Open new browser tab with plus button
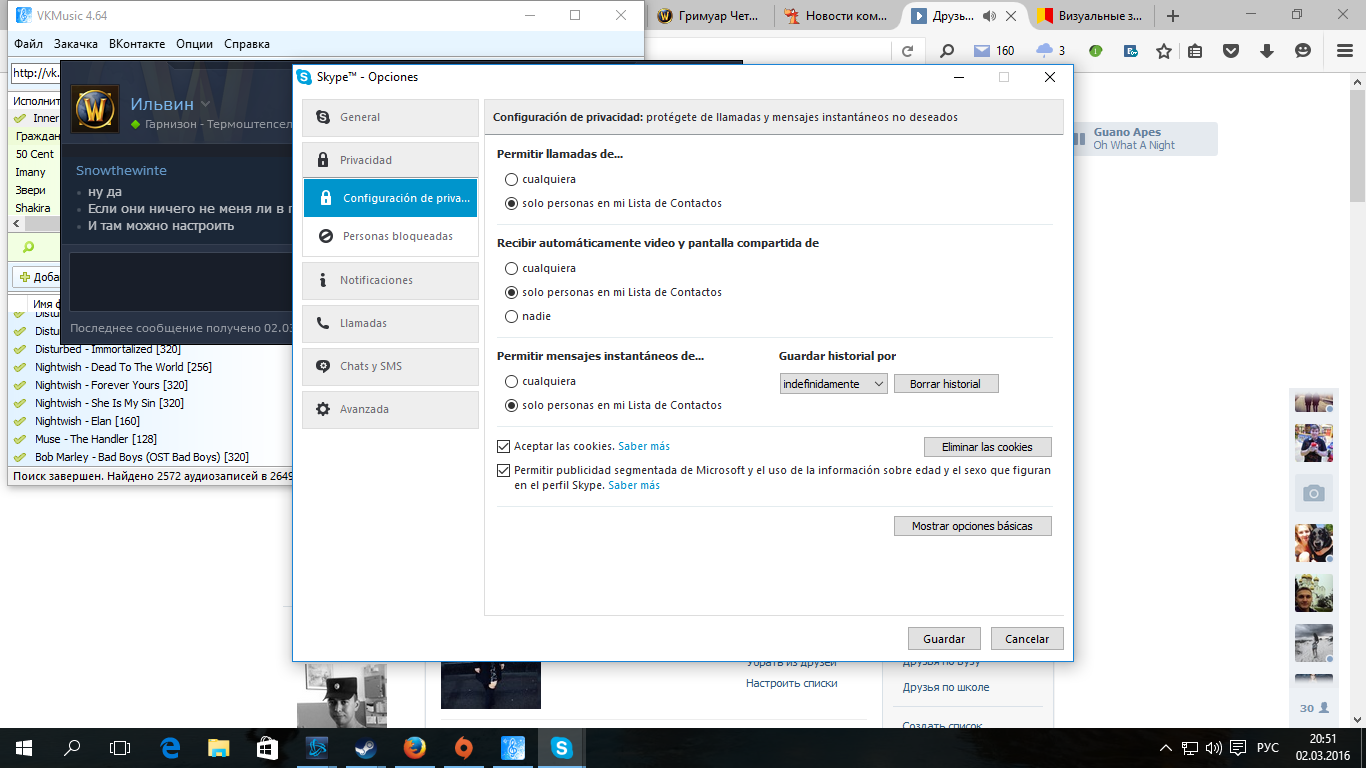Screen dimensions: 1366x768 (x=1173, y=16)
